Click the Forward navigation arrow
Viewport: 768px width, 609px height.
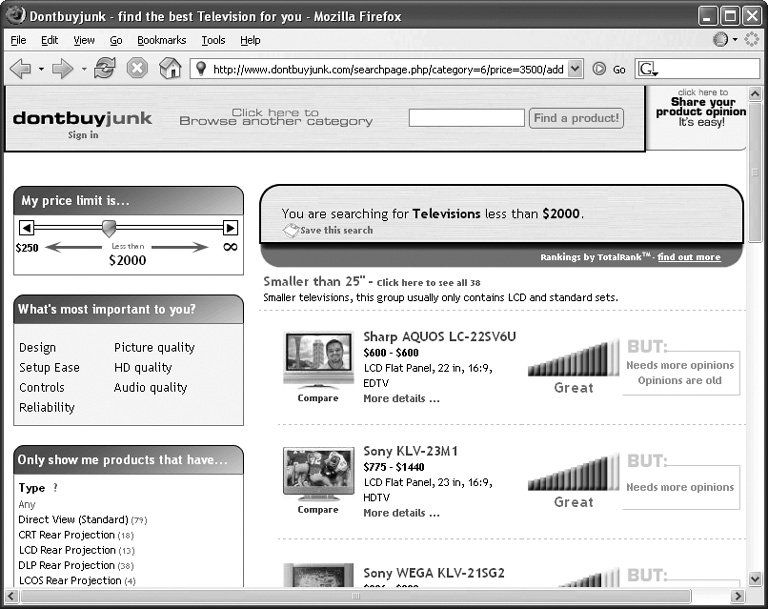click(x=63, y=69)
